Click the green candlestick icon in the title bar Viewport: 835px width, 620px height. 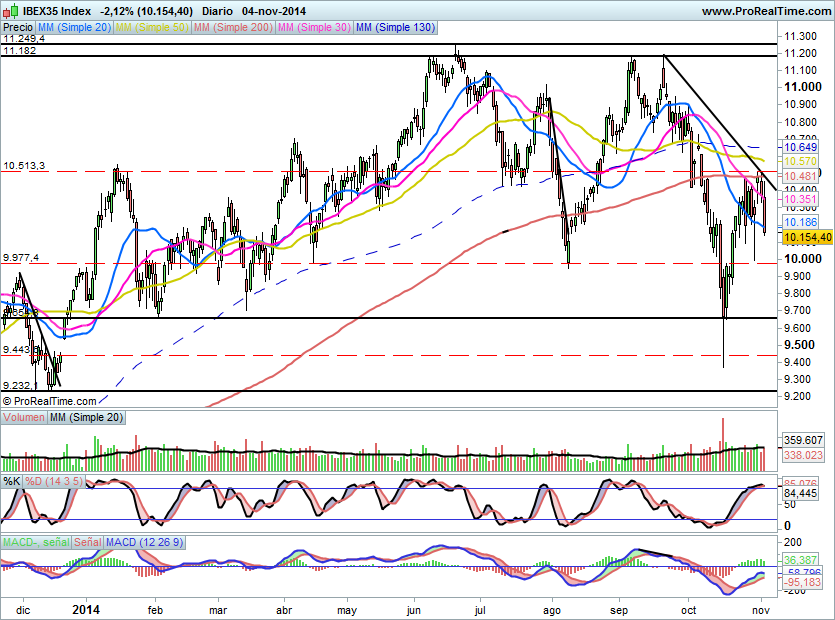(x=16, y=9)
